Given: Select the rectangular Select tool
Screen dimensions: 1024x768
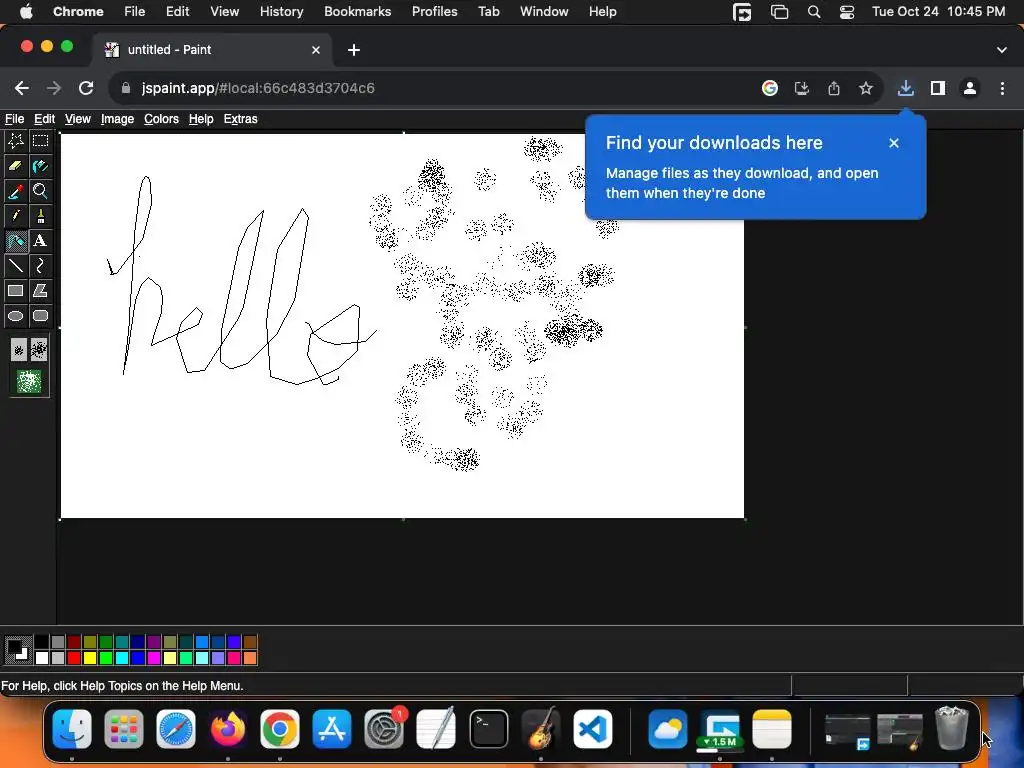Looking at the screenshot, I should pos(40,141).
